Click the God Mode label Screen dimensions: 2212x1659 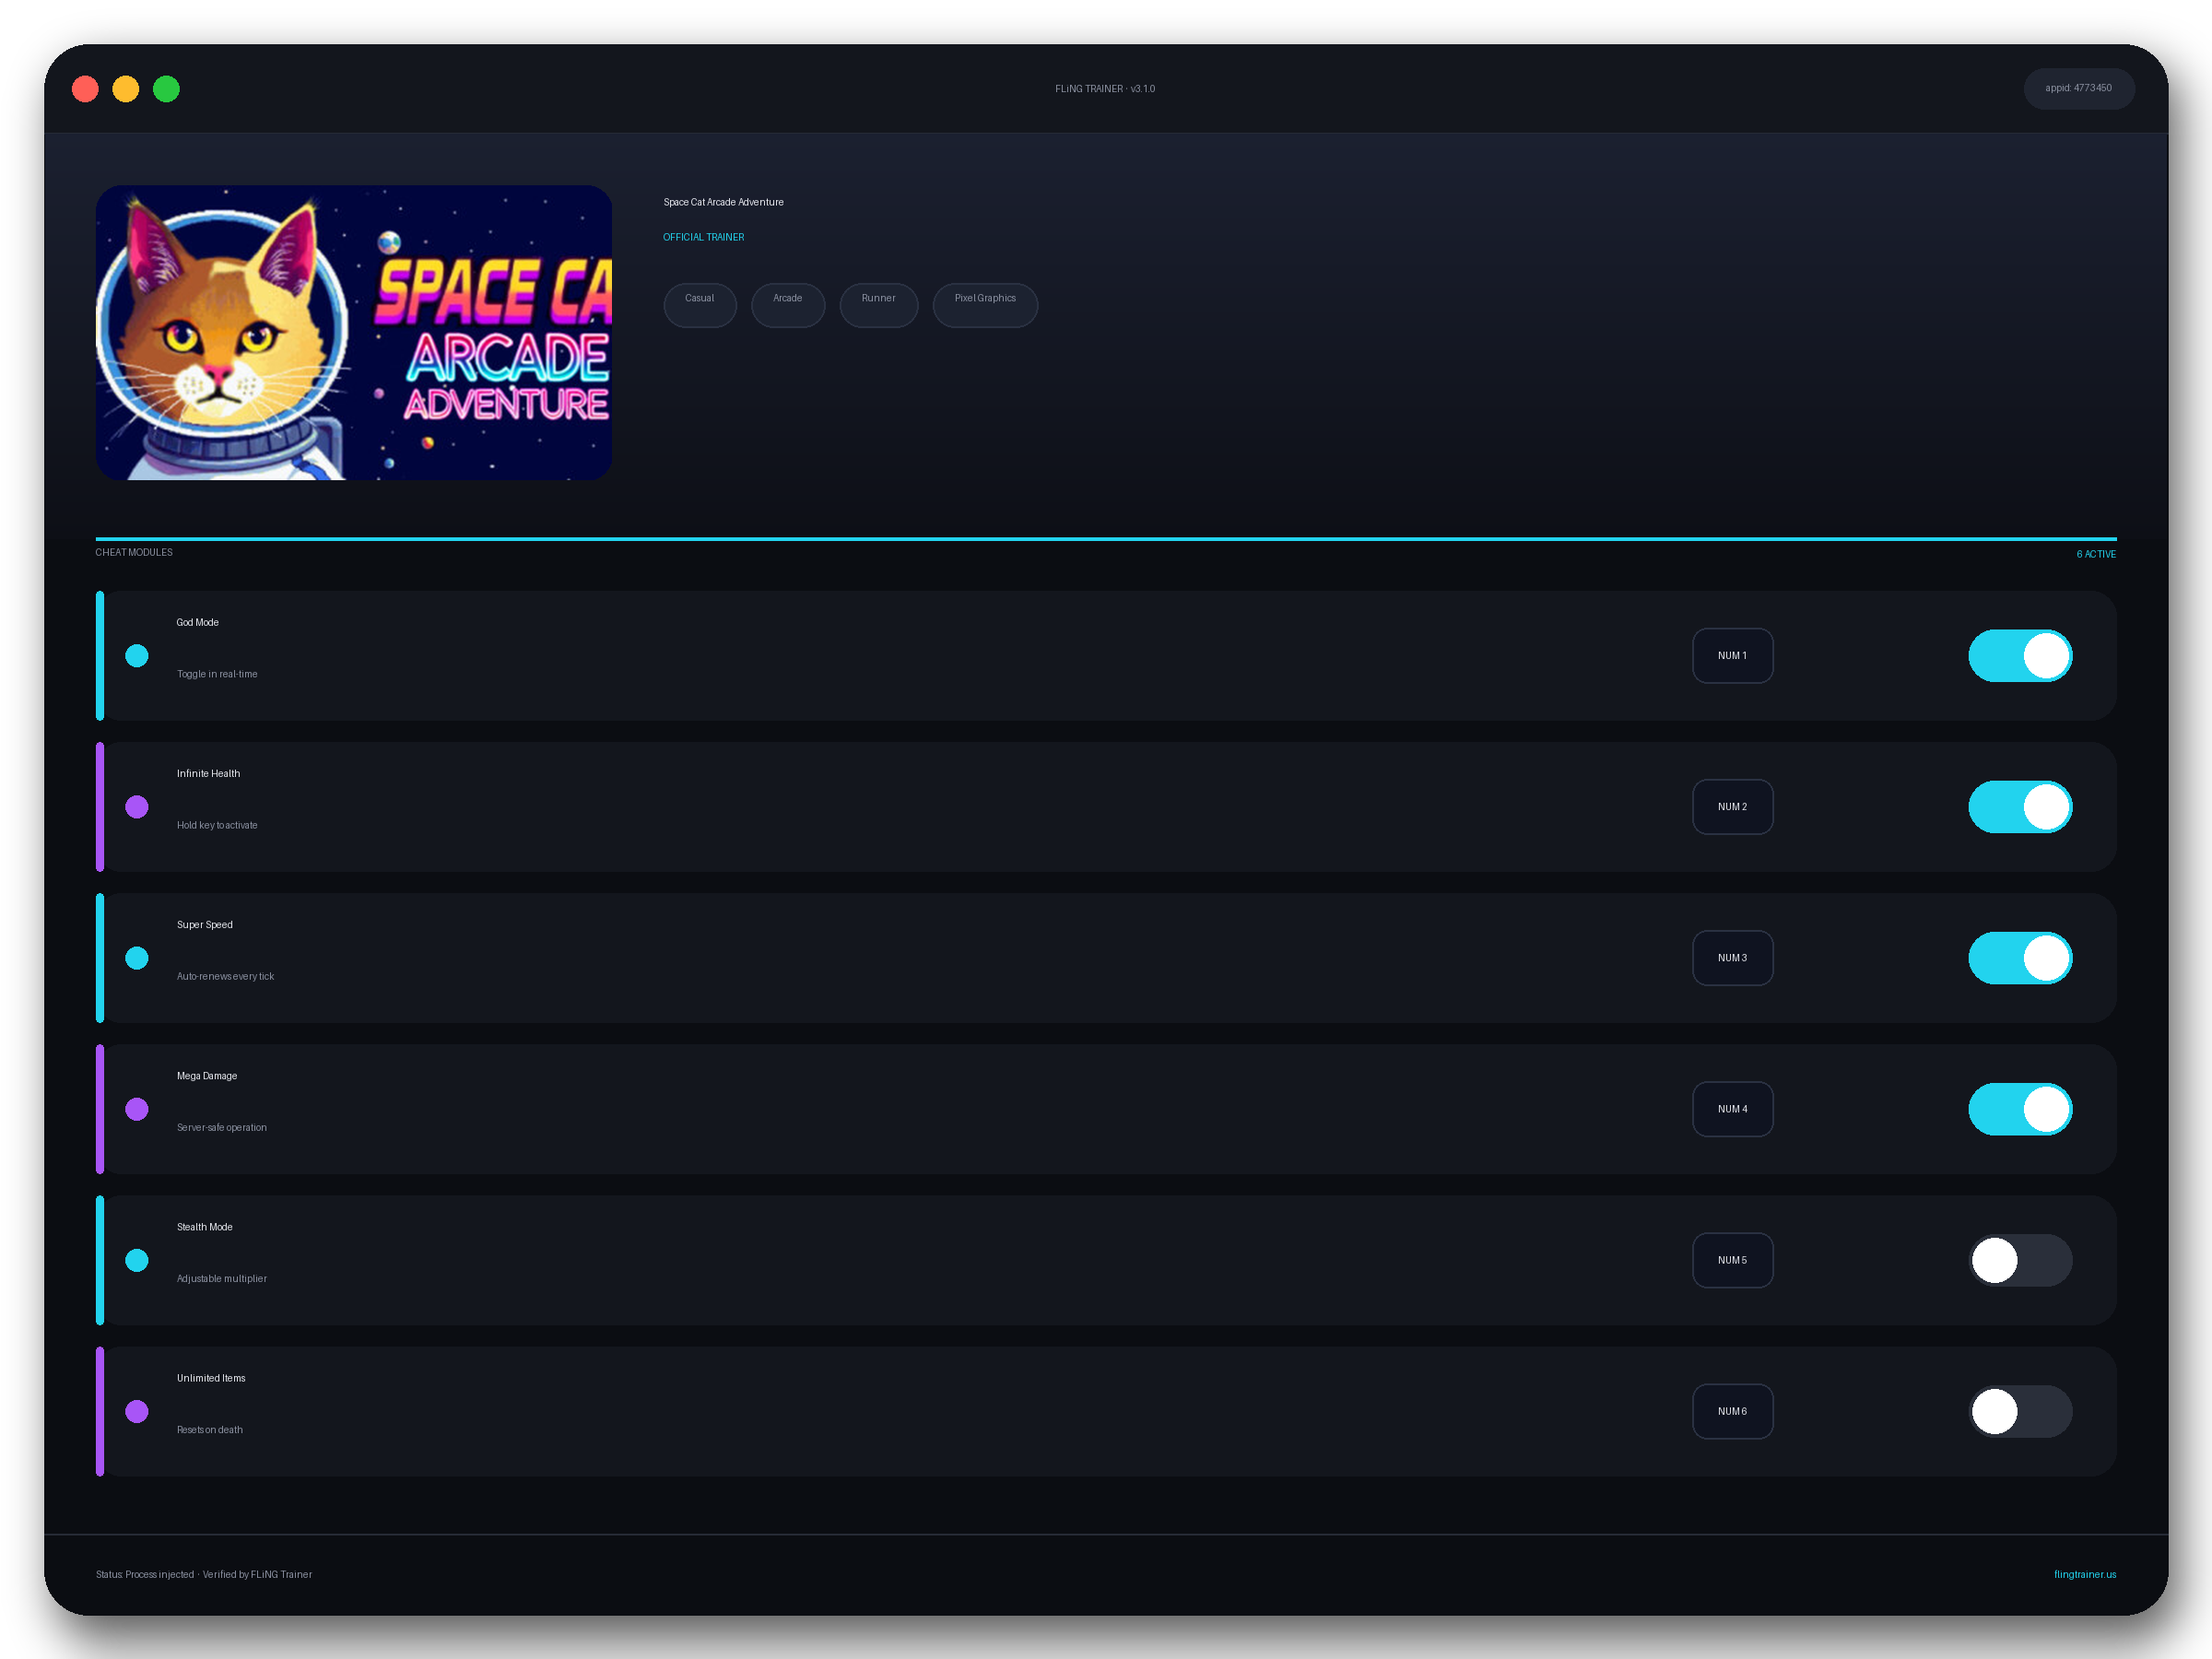[197, 622]
